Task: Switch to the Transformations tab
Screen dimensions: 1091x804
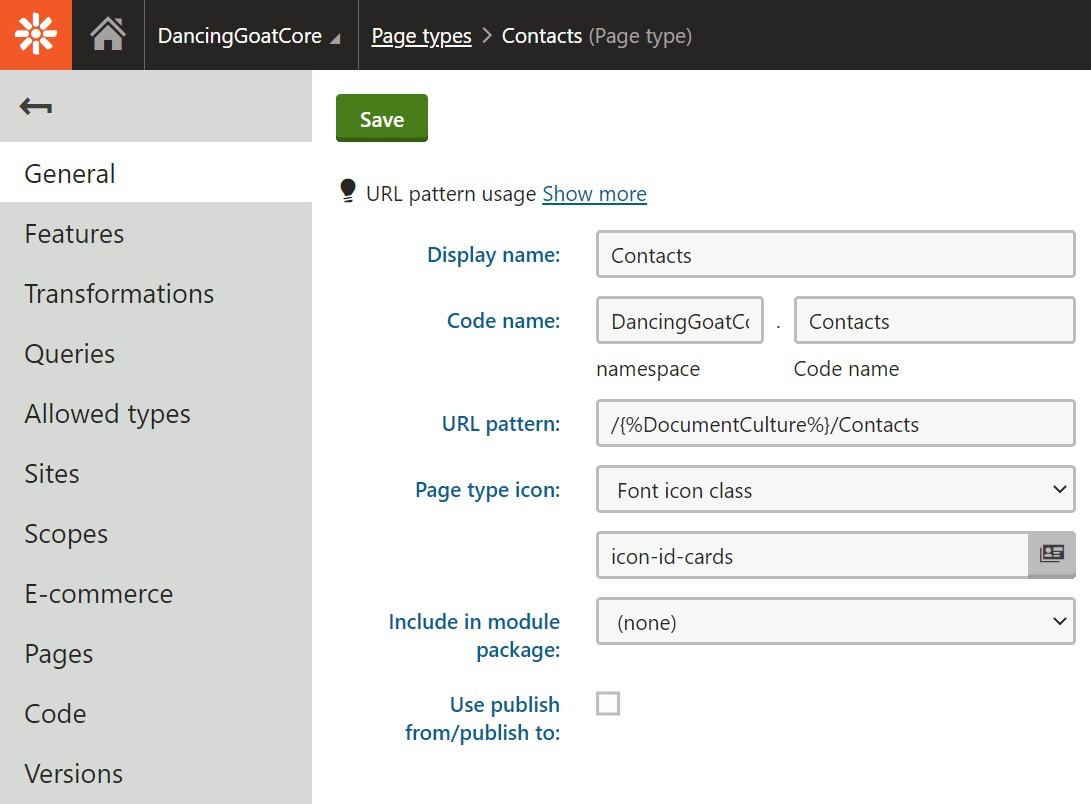Action: [156, 294]
